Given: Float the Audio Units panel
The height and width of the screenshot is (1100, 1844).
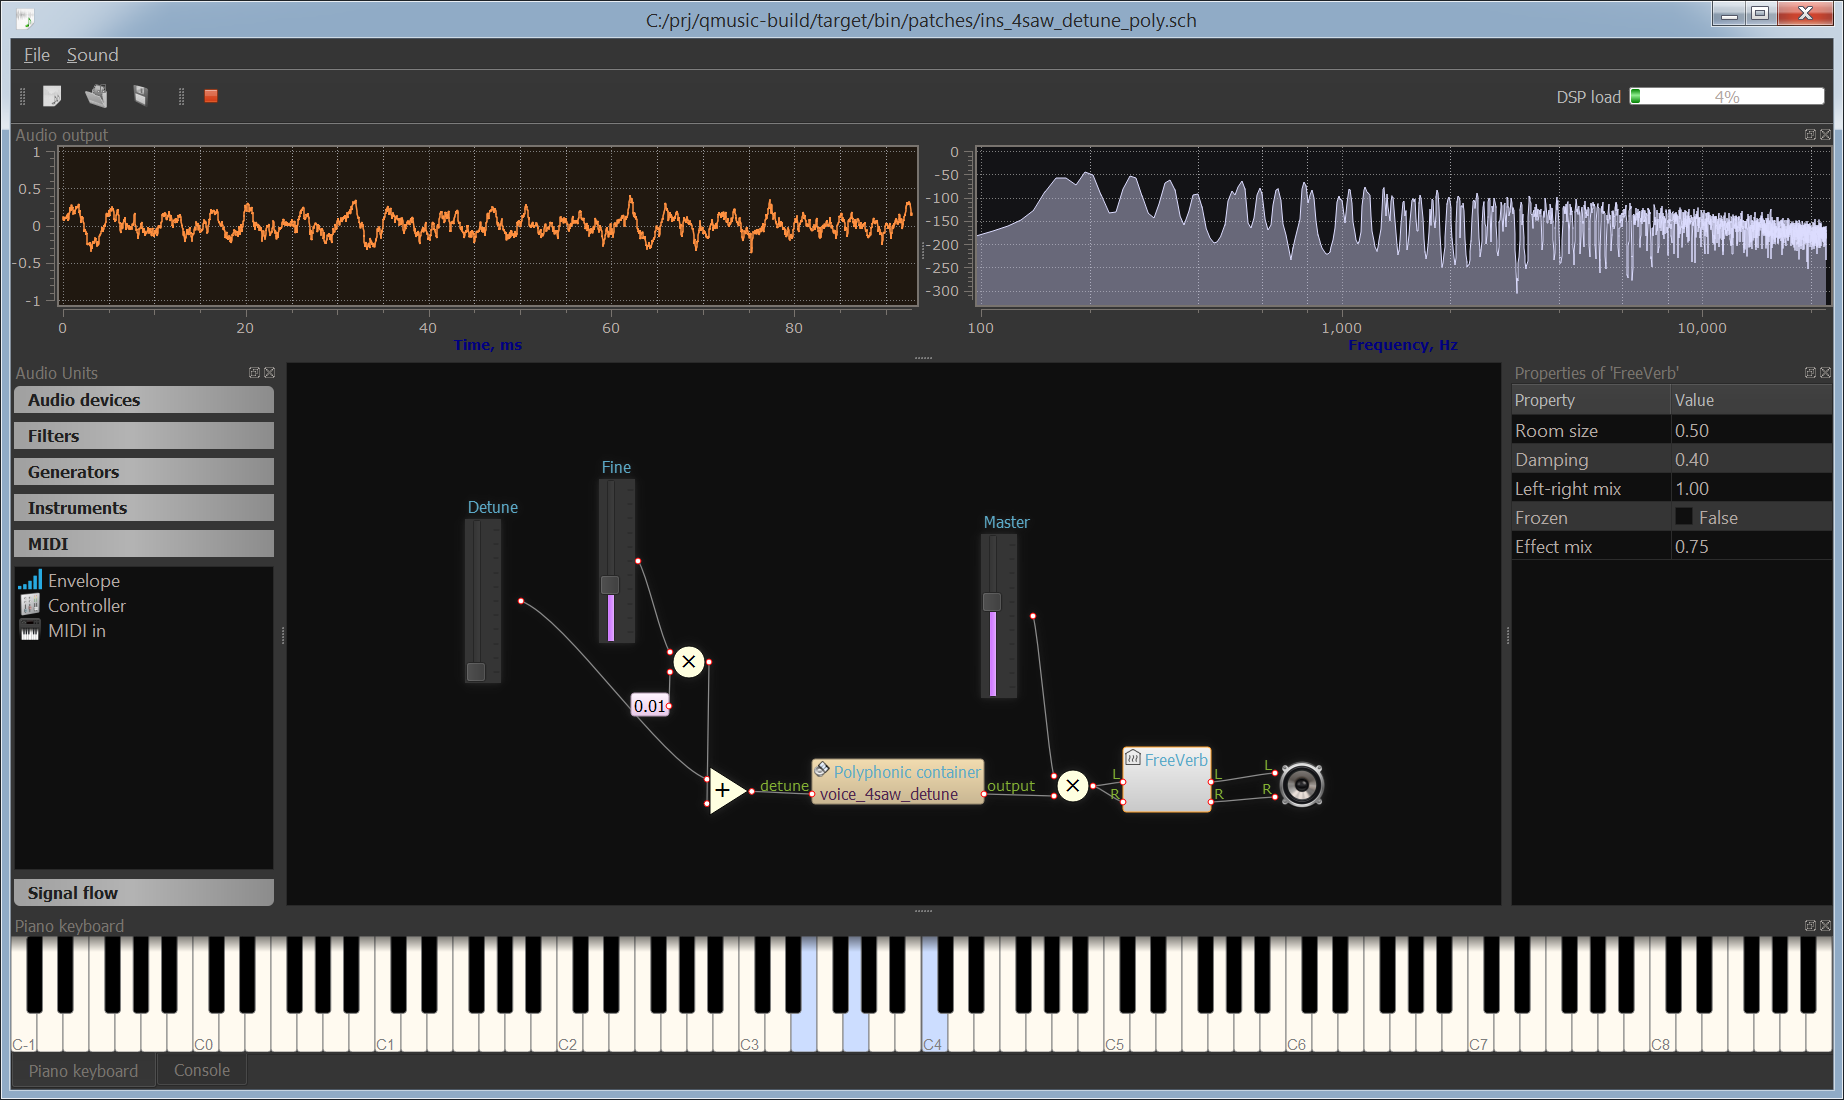Looking at the screenshot, I should pyautogui.click(x=254, y=372).
